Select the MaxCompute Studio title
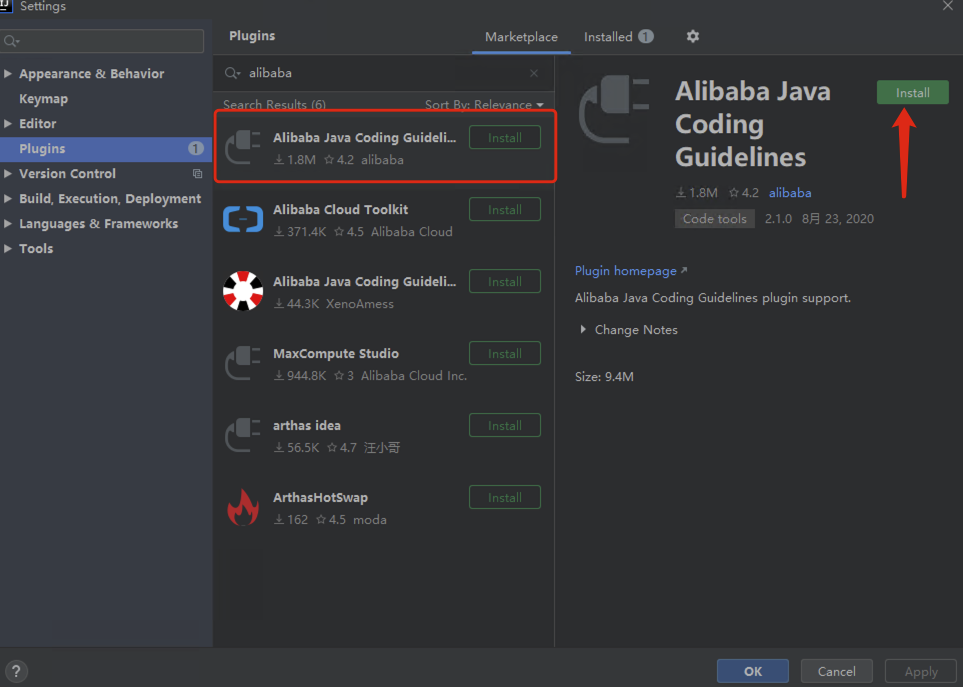Image resolution: width=963 pixels, height=687 pixels. tap(336, 354)
